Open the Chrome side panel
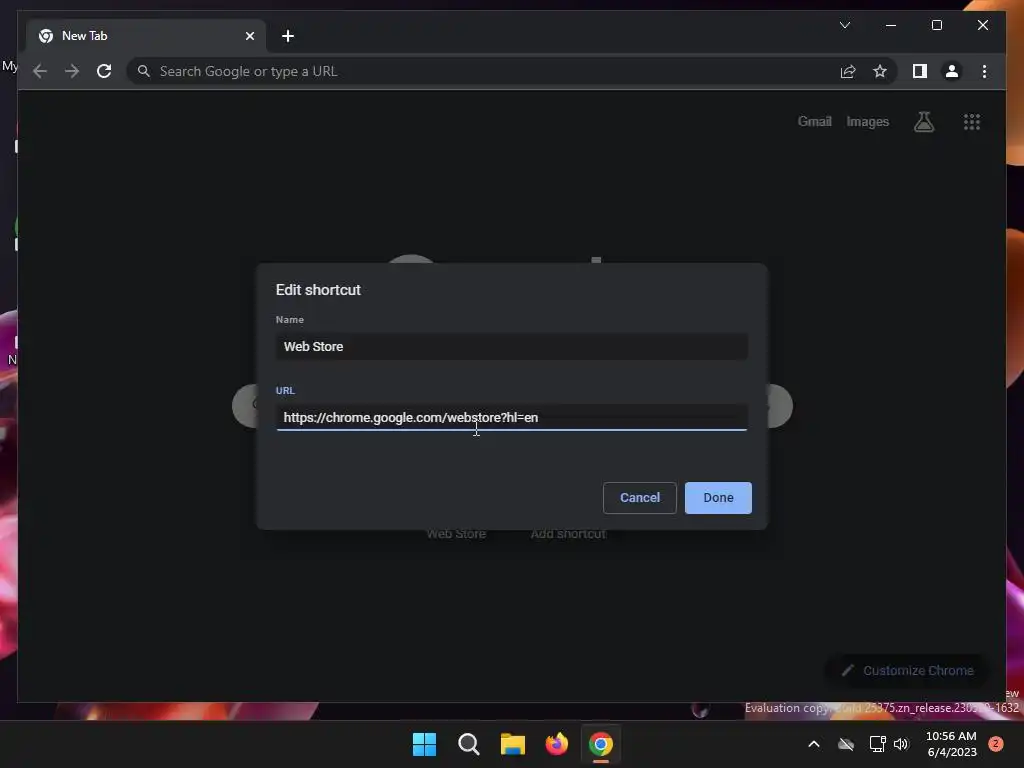 [920, 71]
